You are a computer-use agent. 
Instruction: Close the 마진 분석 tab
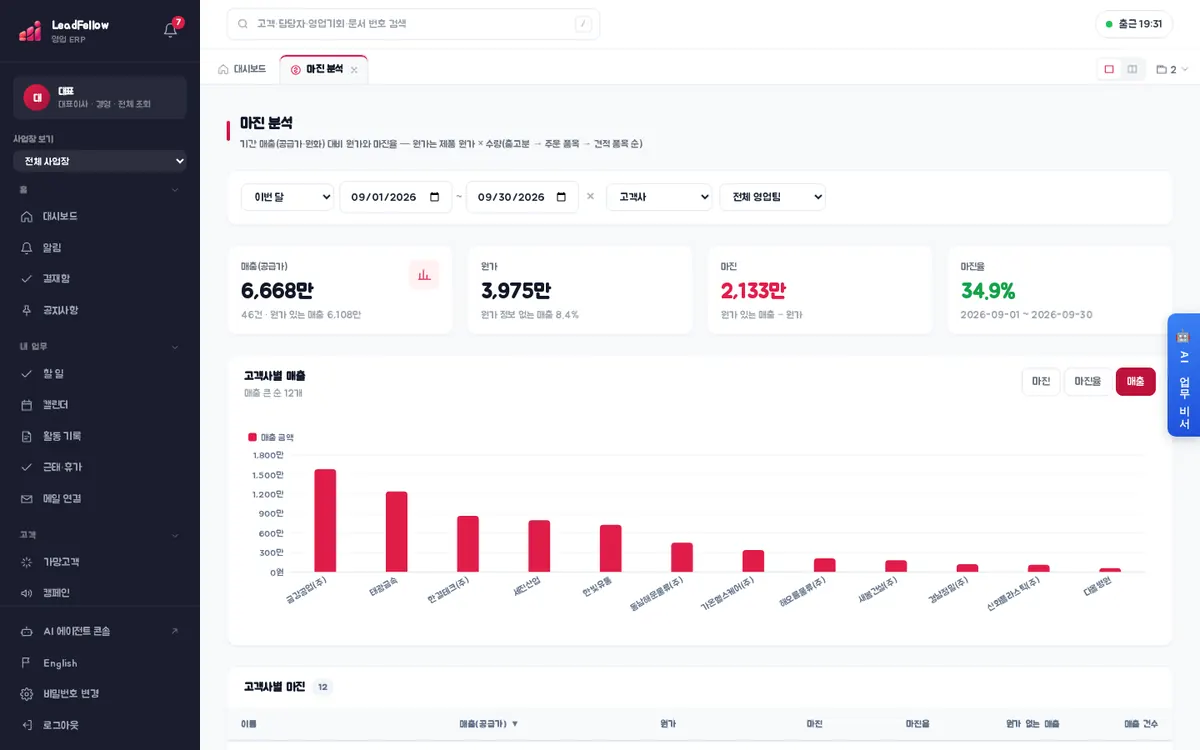coord(354,70)
